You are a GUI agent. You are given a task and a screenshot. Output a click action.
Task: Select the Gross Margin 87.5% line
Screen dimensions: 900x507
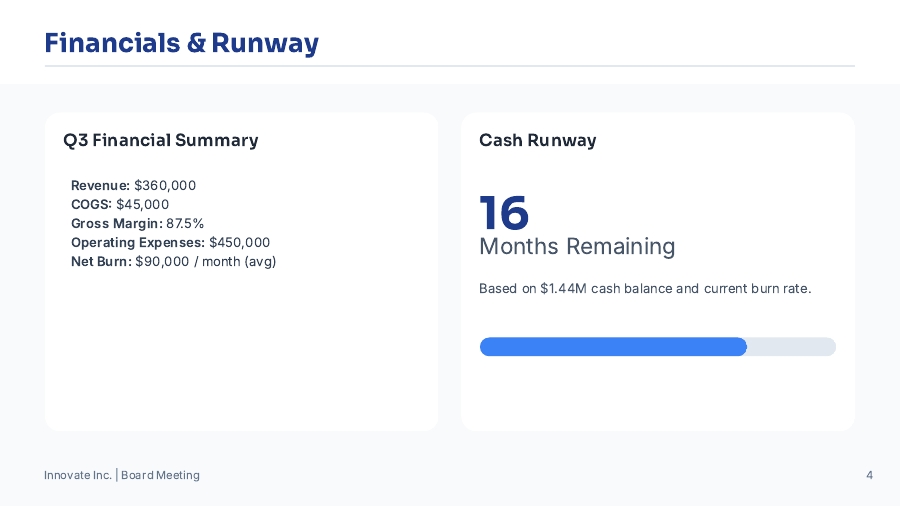(x=137, y=223)
